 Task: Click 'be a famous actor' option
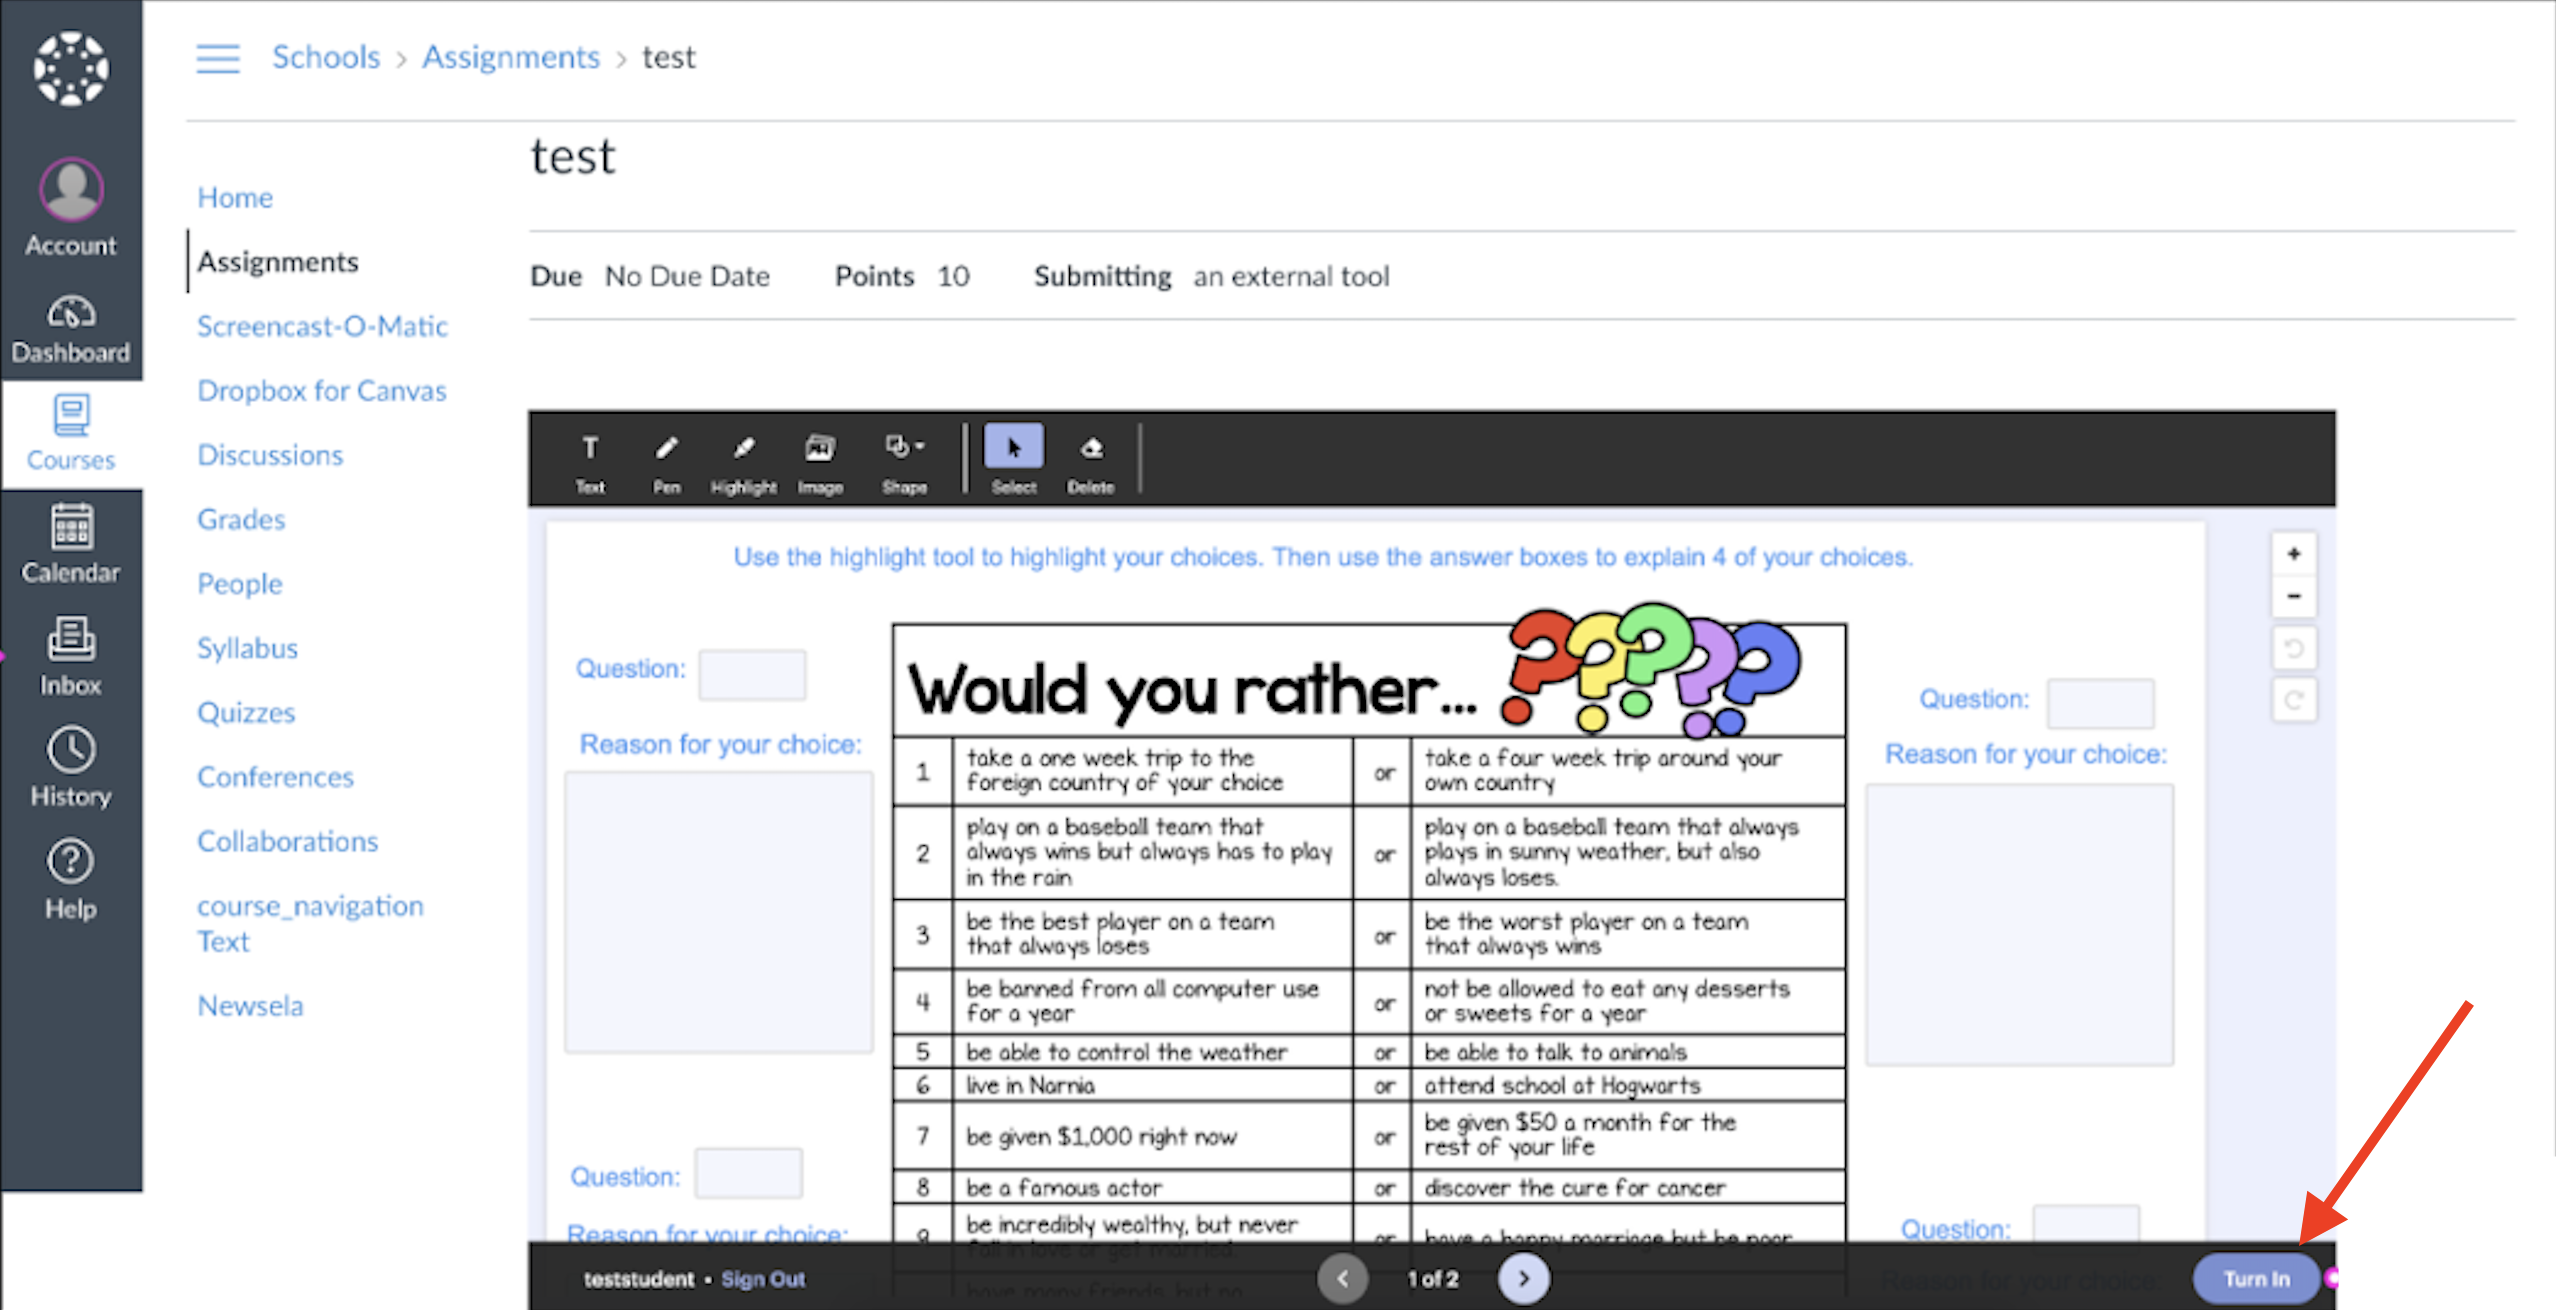click(x=1063, y=1188)
